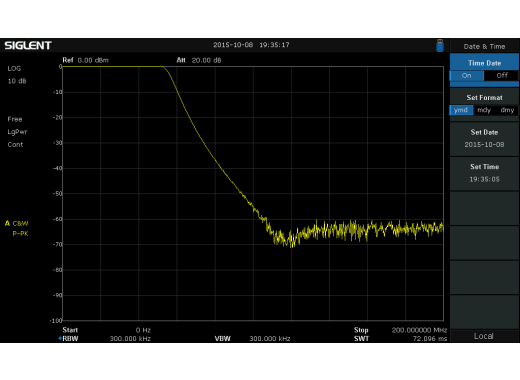The height and width of the screenshot is (380, 520).
Task: Click trace A C&W indicator
Action: (x=17, y=223)
